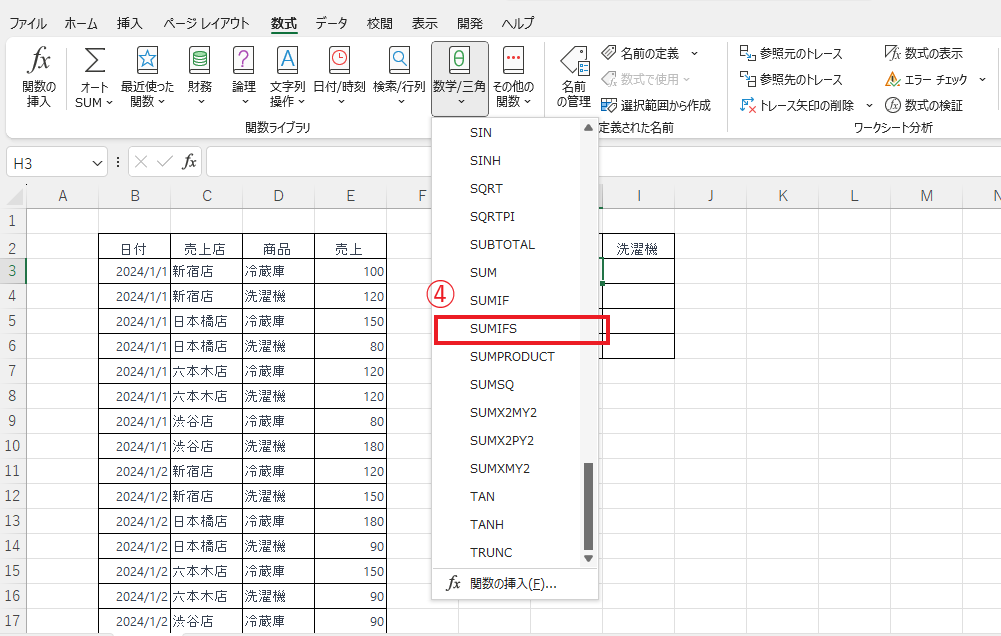The height and width of the screenshot is (636, 1001).
Task: Open the Name Manager (名前の管理)
Action: [574, 77]
